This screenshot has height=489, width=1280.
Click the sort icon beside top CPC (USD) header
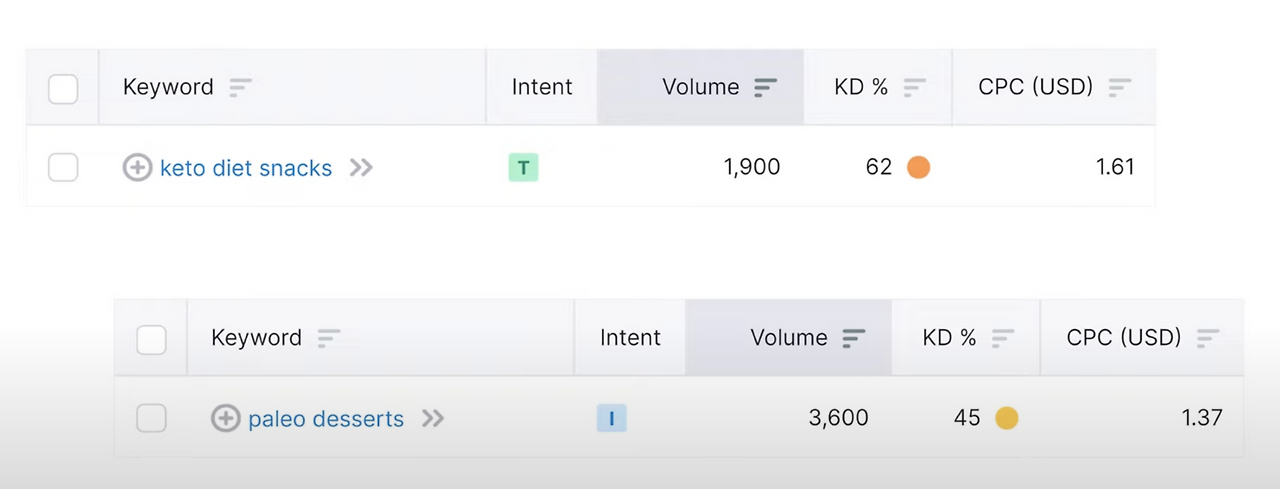[1120, 88]
